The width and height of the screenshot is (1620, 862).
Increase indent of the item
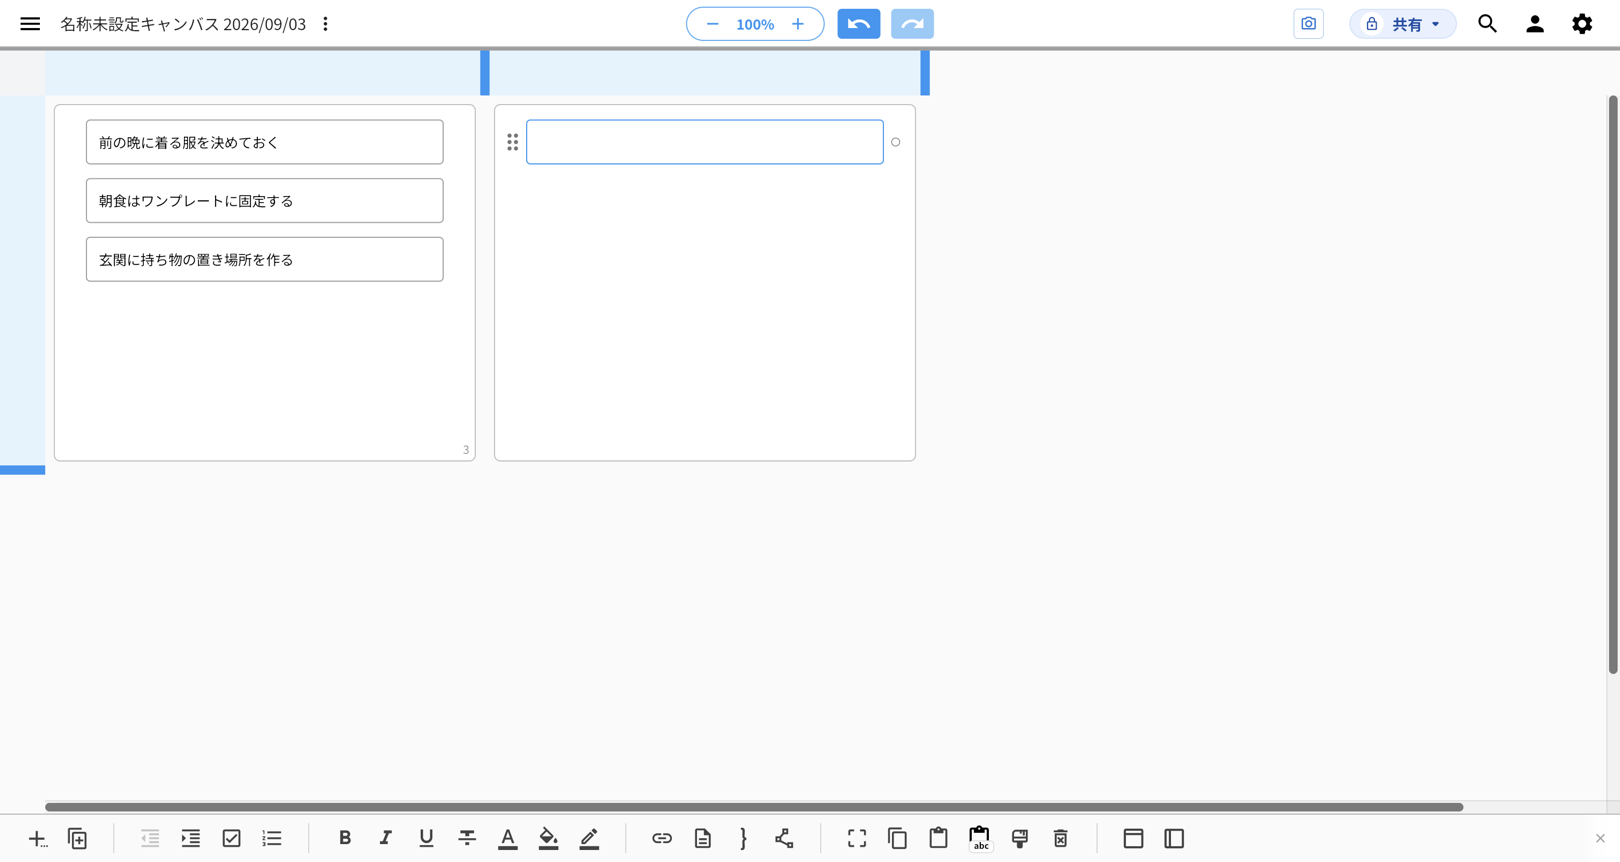191,839
